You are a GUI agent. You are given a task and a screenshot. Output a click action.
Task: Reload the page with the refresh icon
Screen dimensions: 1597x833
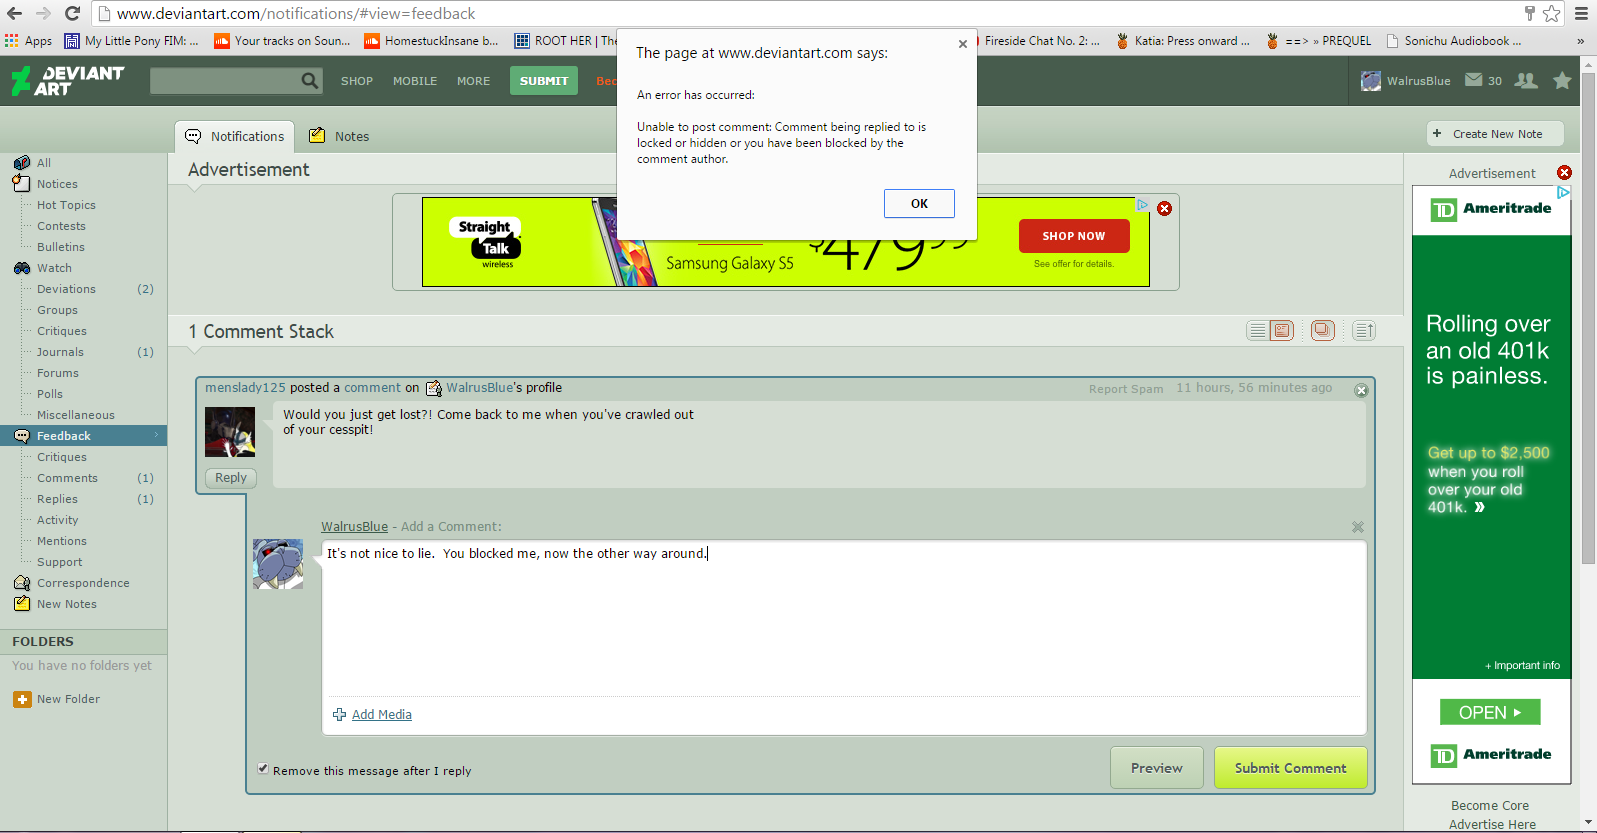coord(72,13)
